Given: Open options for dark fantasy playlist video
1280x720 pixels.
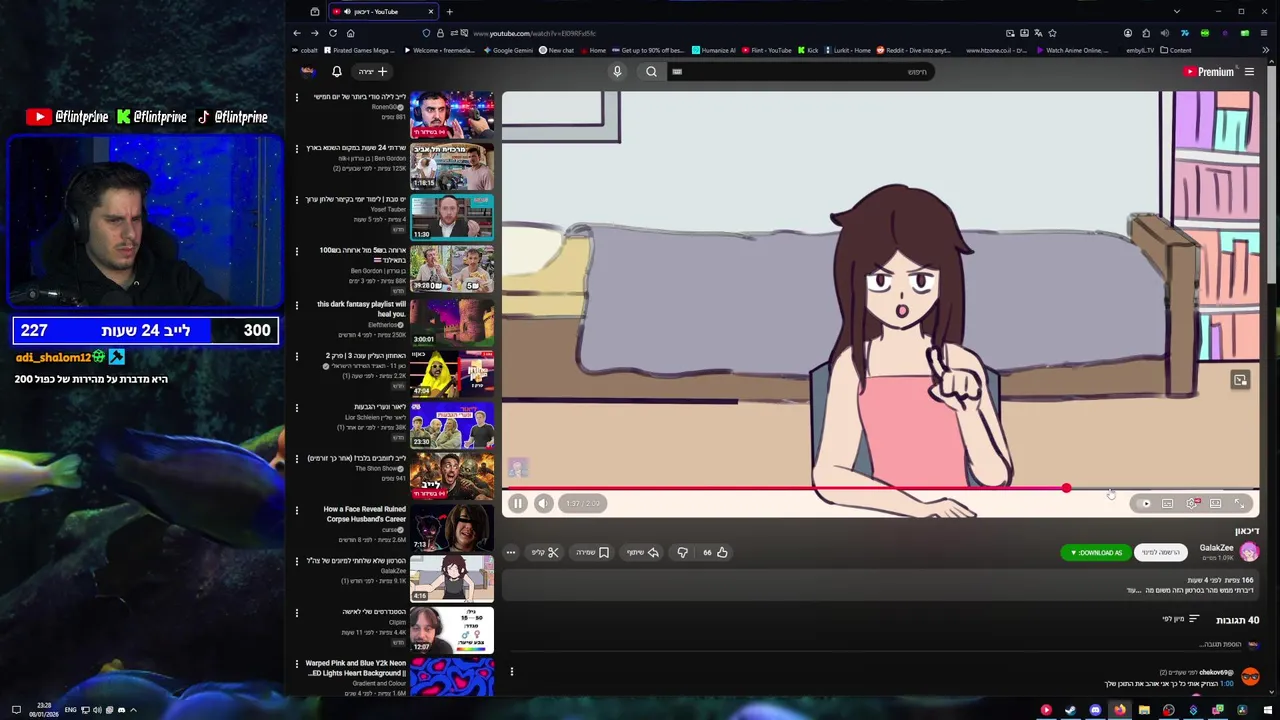Looking at the screenshot, I should coord(297,305).
